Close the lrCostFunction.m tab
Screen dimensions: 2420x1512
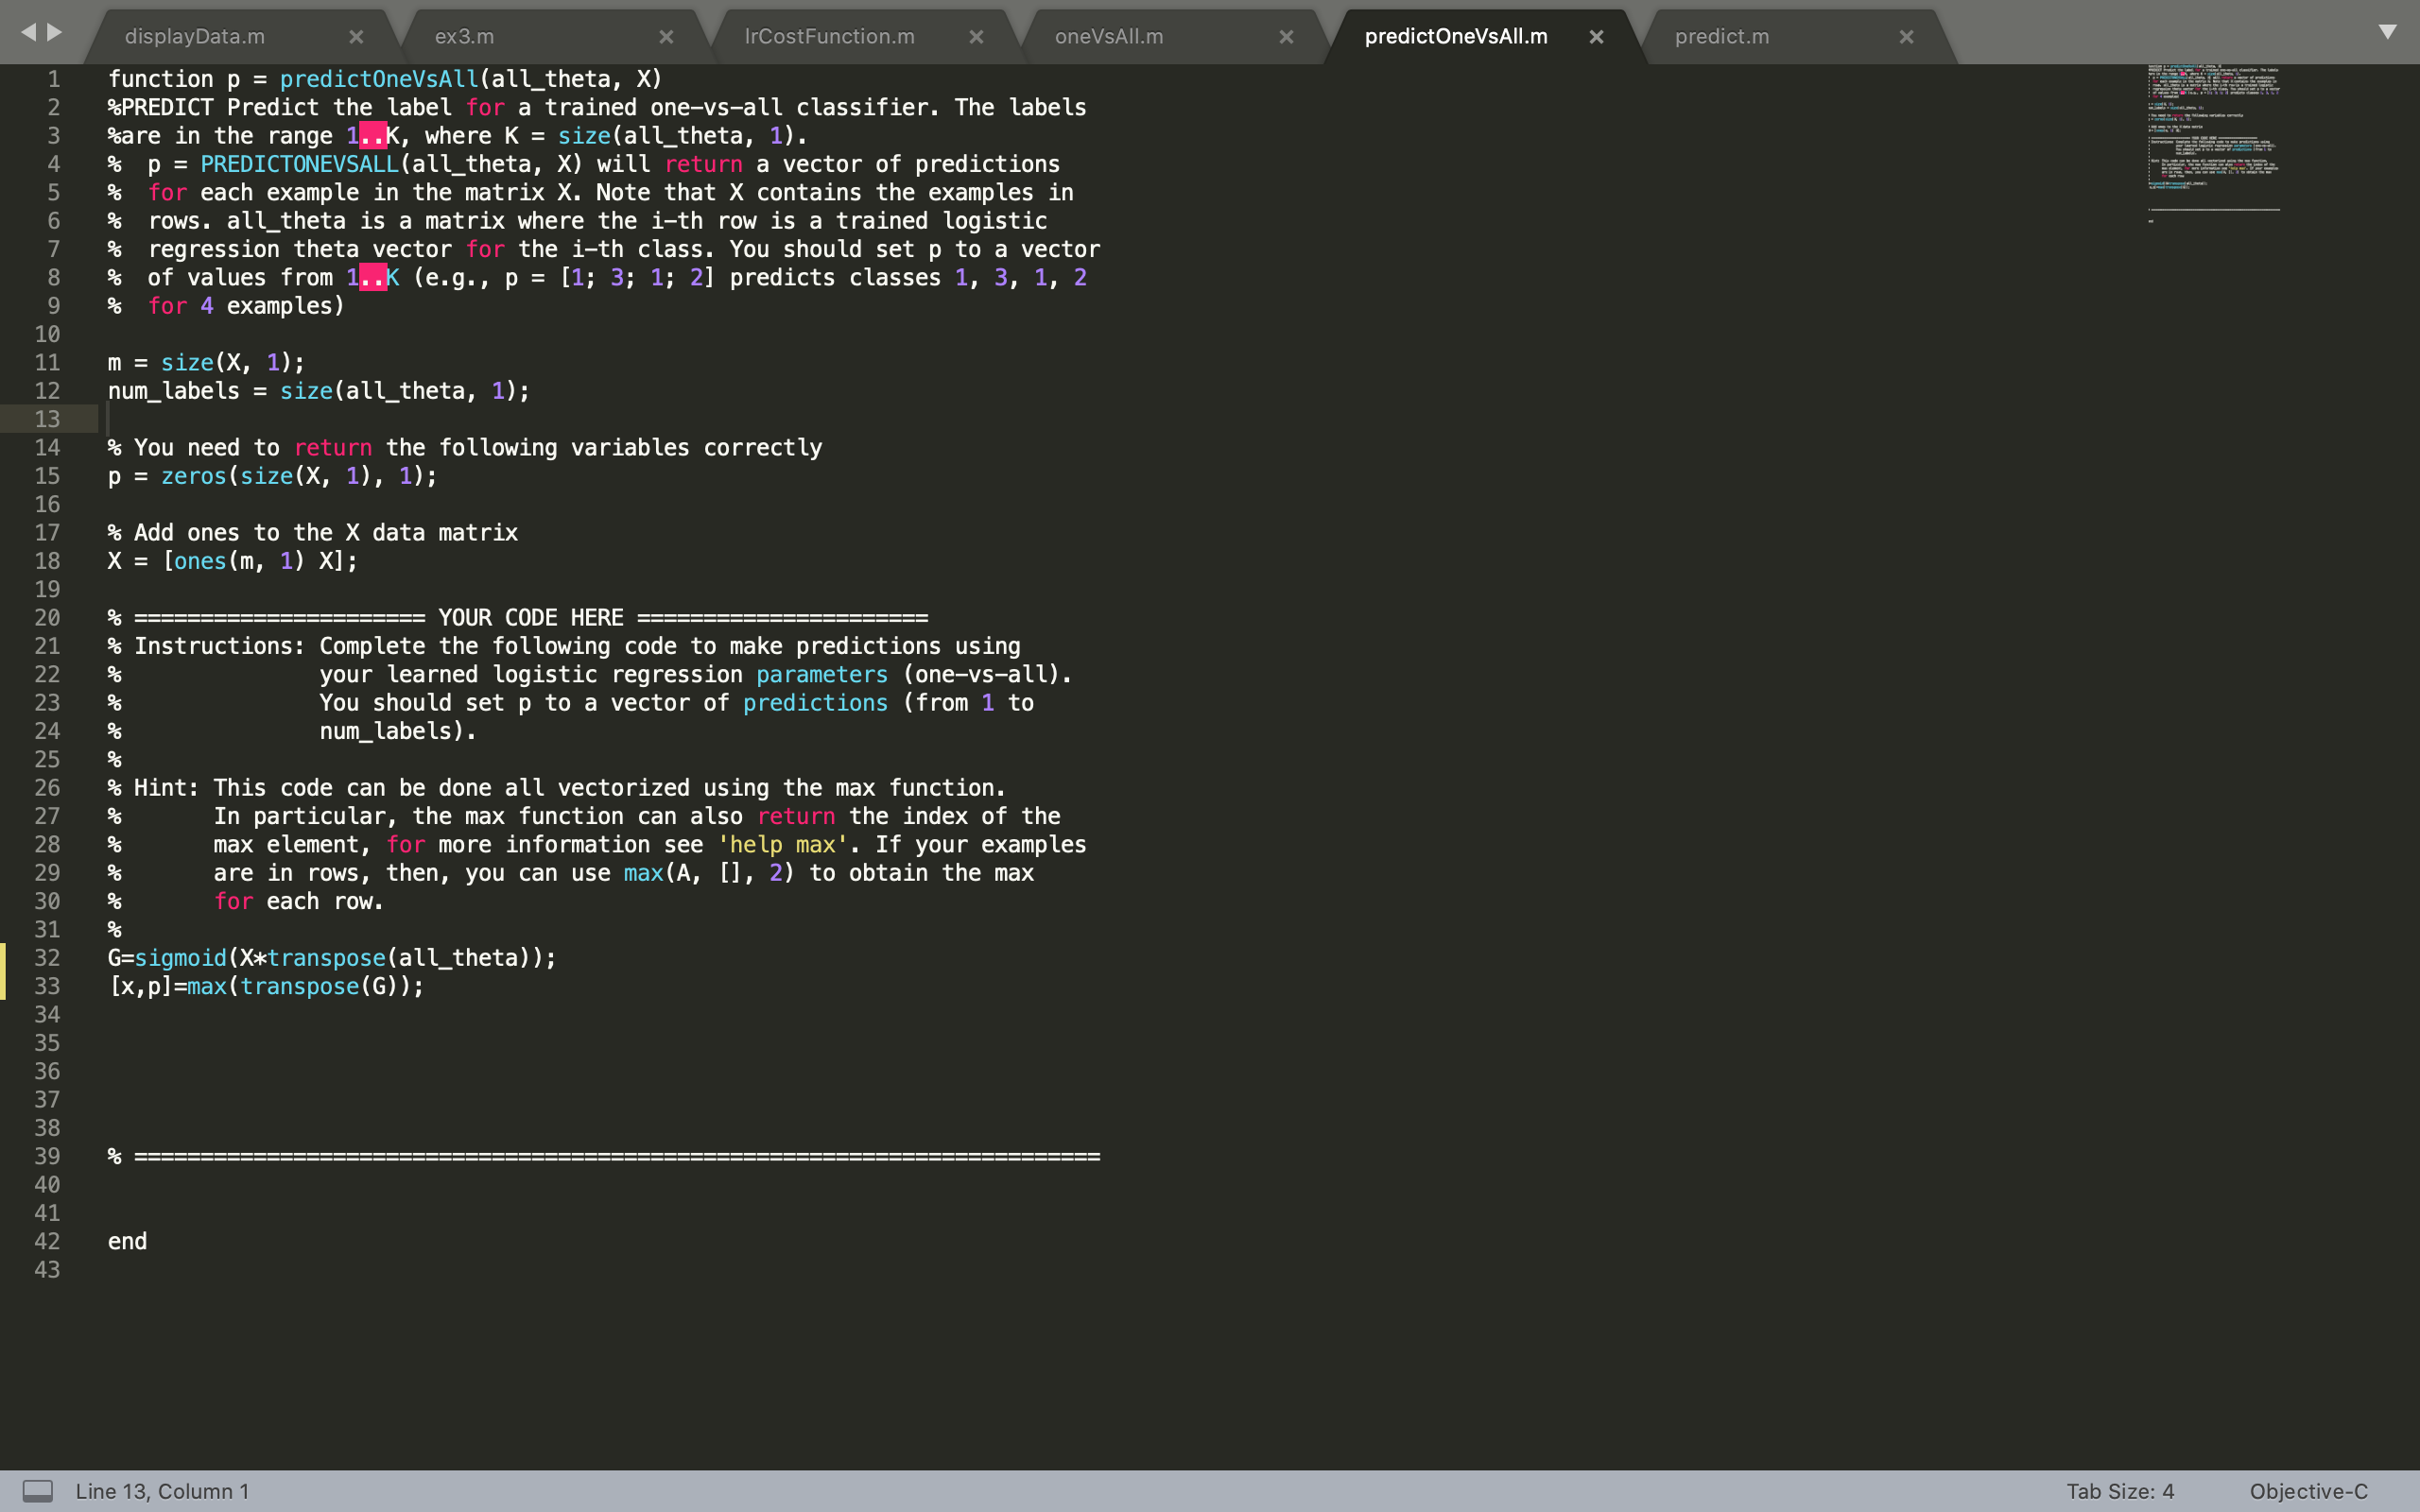pyautogui.click(x=976, y=37)
